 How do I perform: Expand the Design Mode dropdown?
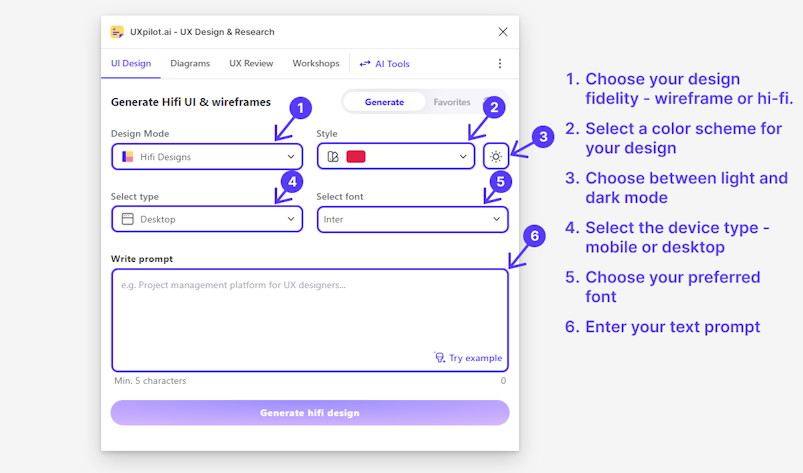(207, 157)
